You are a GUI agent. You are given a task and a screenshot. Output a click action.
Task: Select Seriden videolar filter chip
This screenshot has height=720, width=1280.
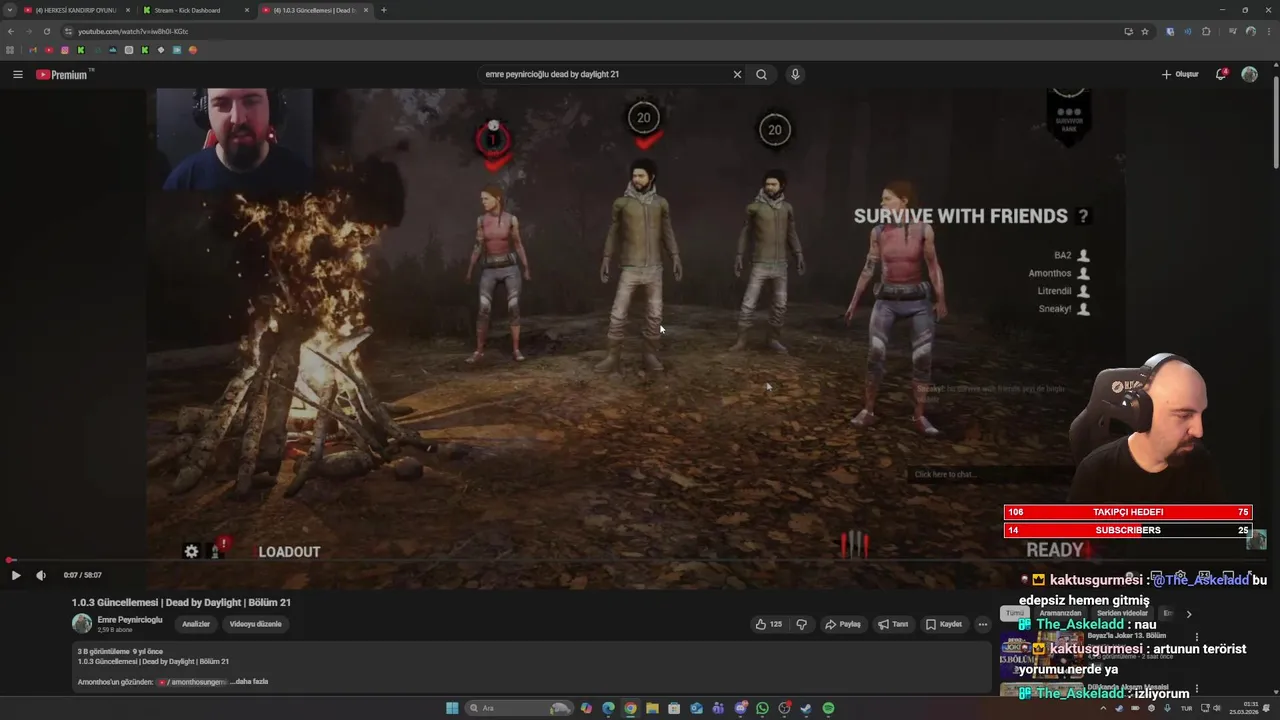click(1122, 613)
